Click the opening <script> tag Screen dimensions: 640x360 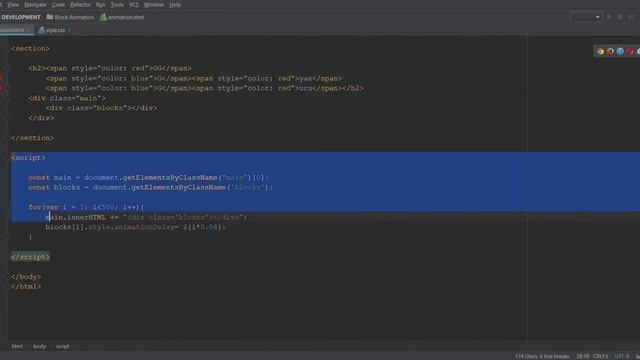[x=28, y=158]
